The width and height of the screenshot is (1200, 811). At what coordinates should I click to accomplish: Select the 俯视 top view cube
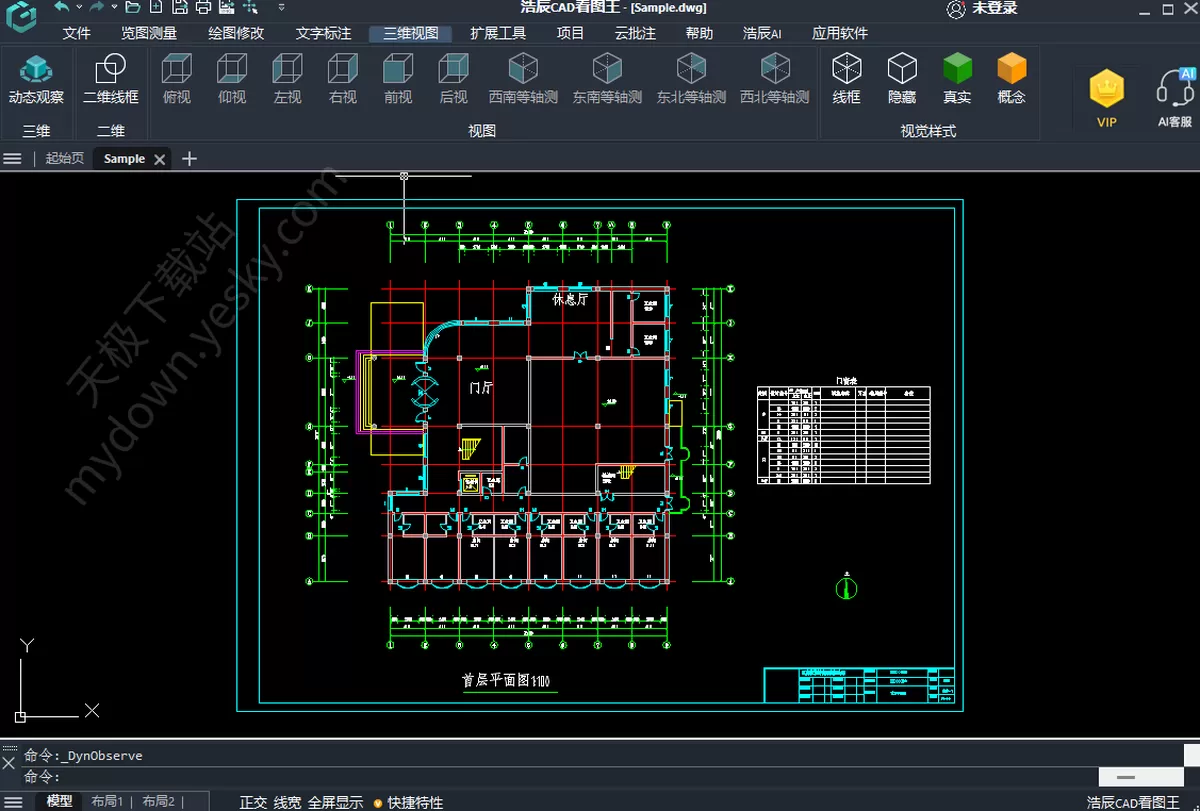tap(177, 80)
